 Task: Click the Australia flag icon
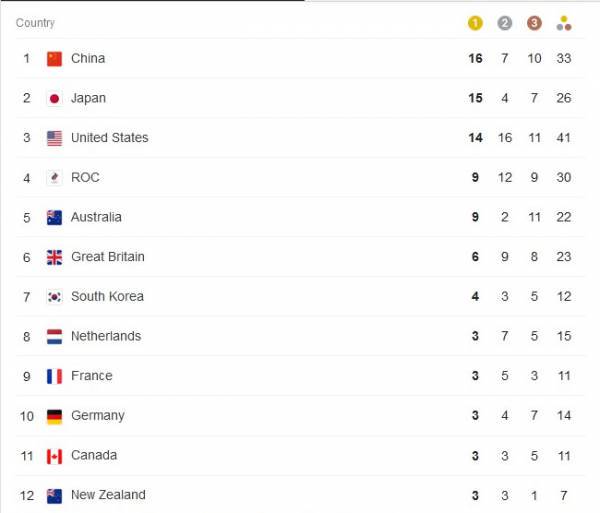click(x=54, y=217)
